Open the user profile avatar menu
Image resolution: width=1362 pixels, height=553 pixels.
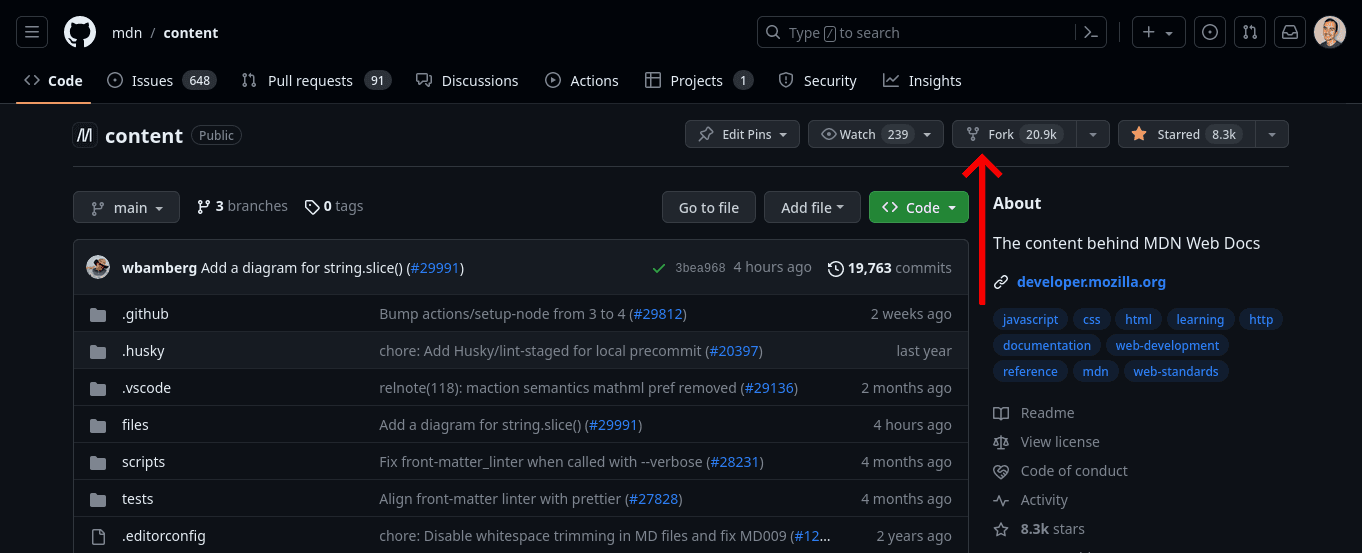(1330, 32)
